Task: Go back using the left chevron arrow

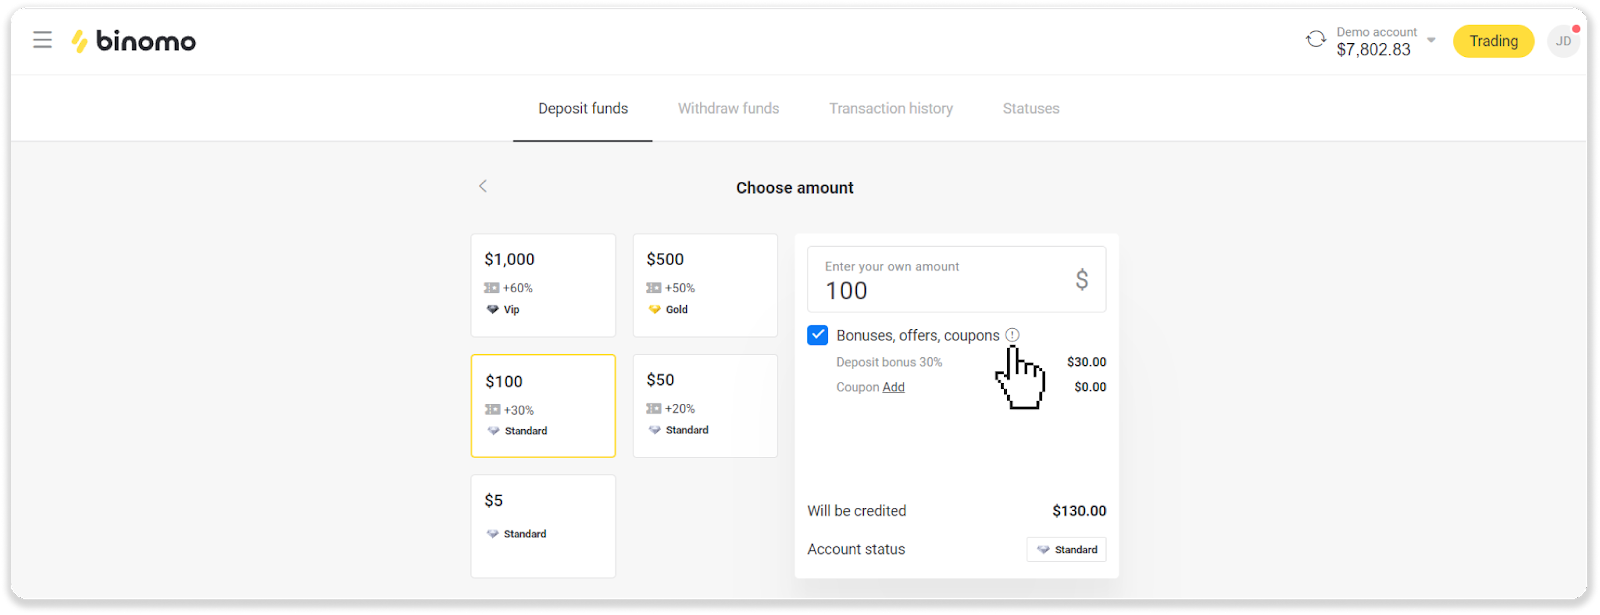Action: [483, 186]
